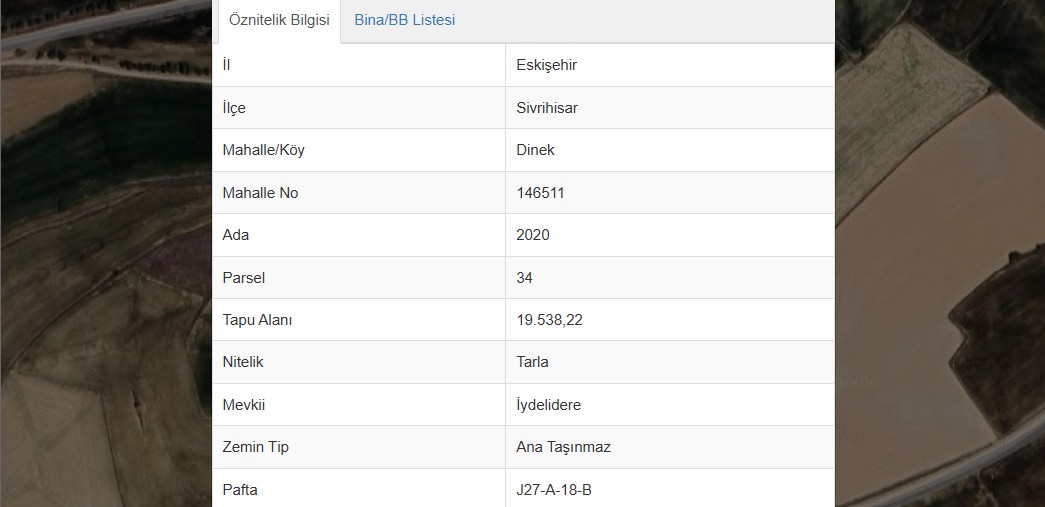
Task: Click the Pafta row label
Action: tap(240, 490)
